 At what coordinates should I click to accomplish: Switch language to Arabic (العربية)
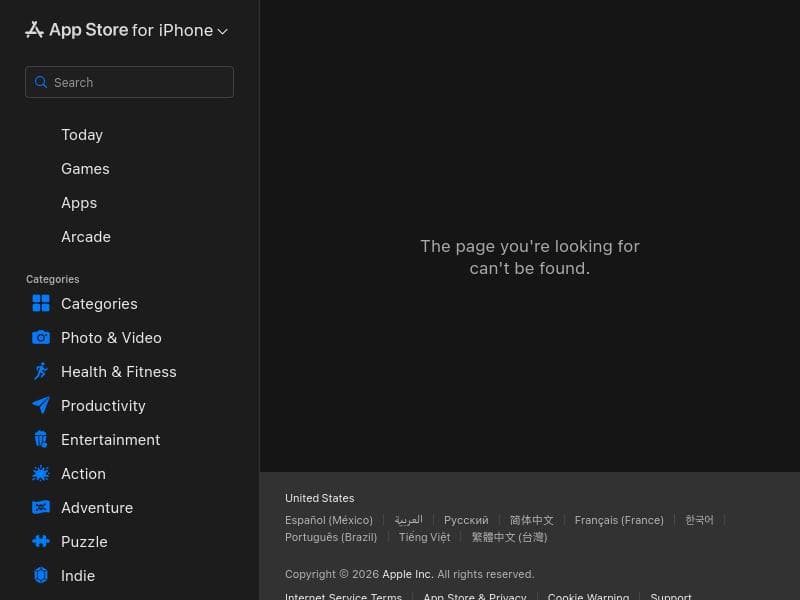pyautogui.click(x=409, y=520)
